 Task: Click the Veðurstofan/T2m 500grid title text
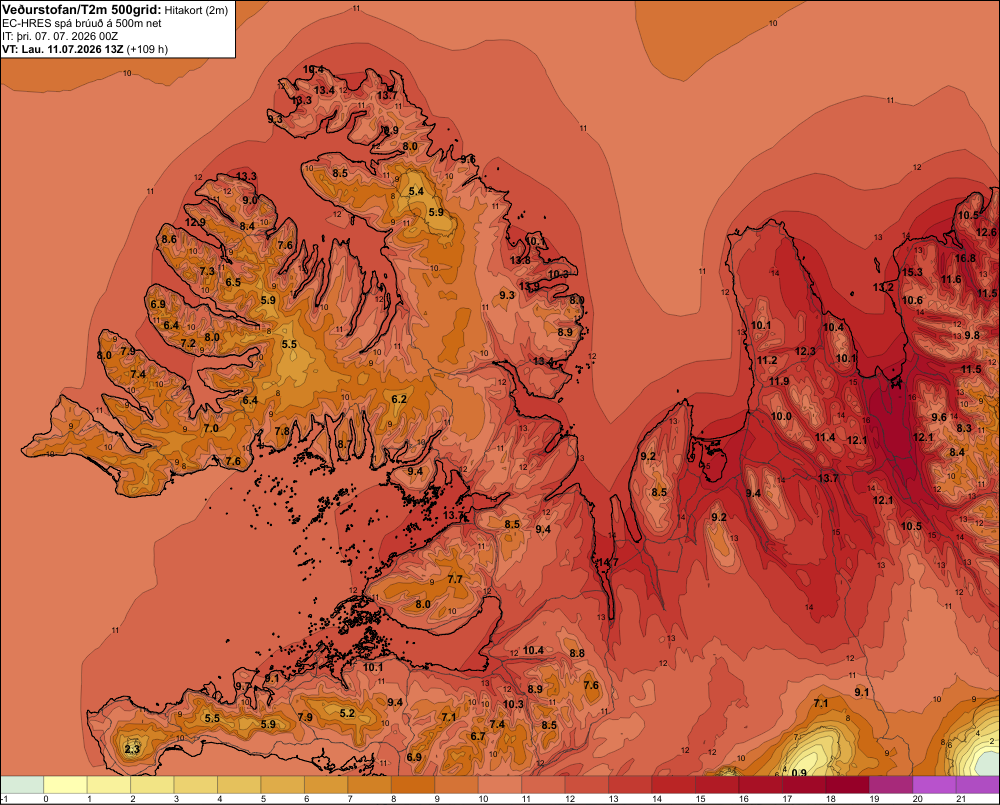(x=81, y=10)
